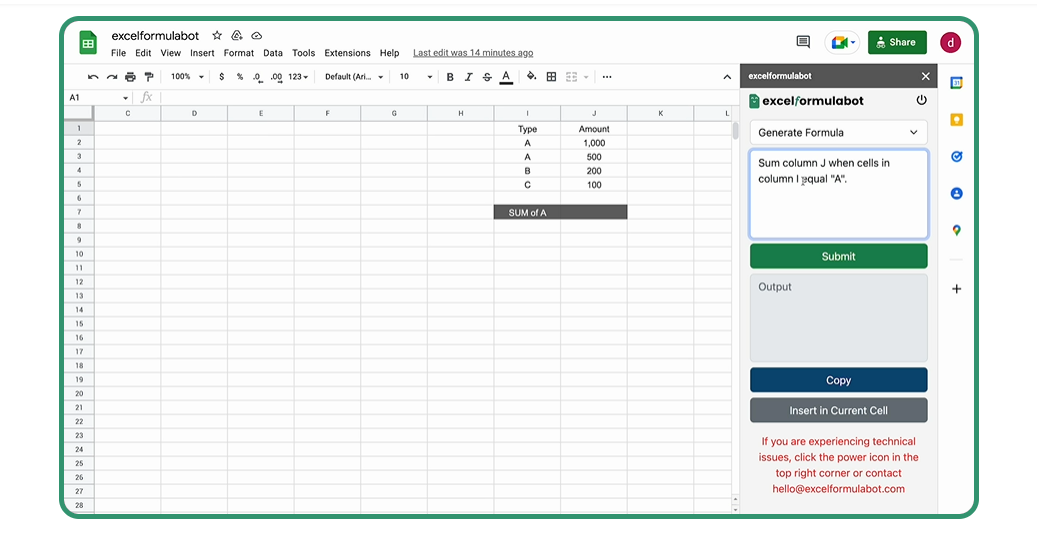Open Google Maps from side panel
This screenshot has width=1037, height=537.
tap(956, 230)
